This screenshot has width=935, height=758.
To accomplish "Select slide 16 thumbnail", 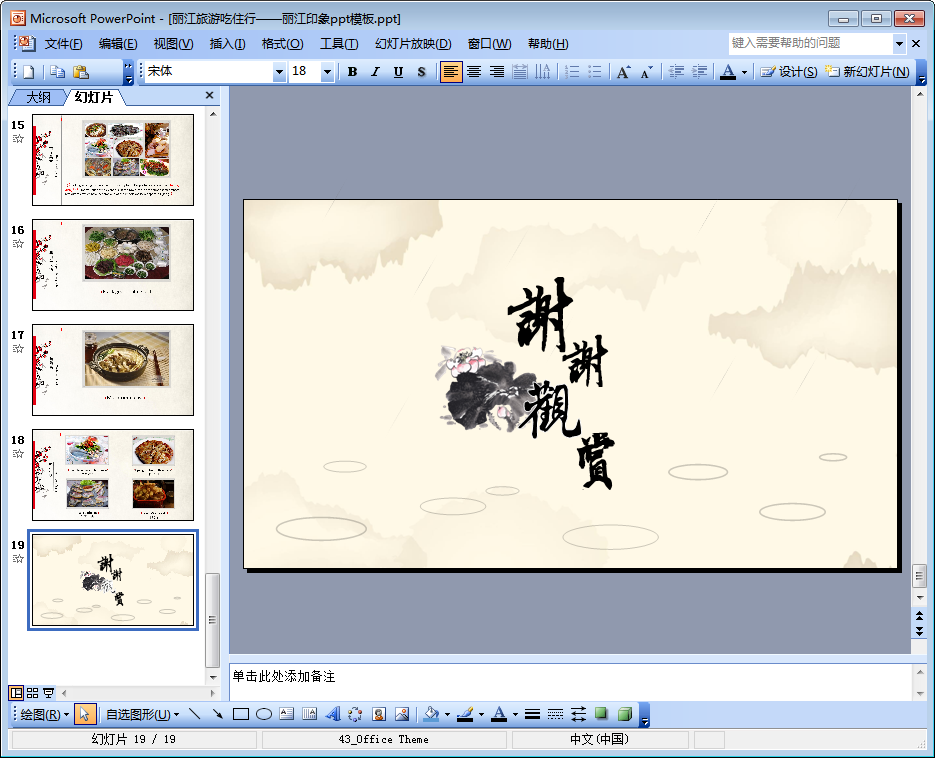I will click(x=113, y=265).
